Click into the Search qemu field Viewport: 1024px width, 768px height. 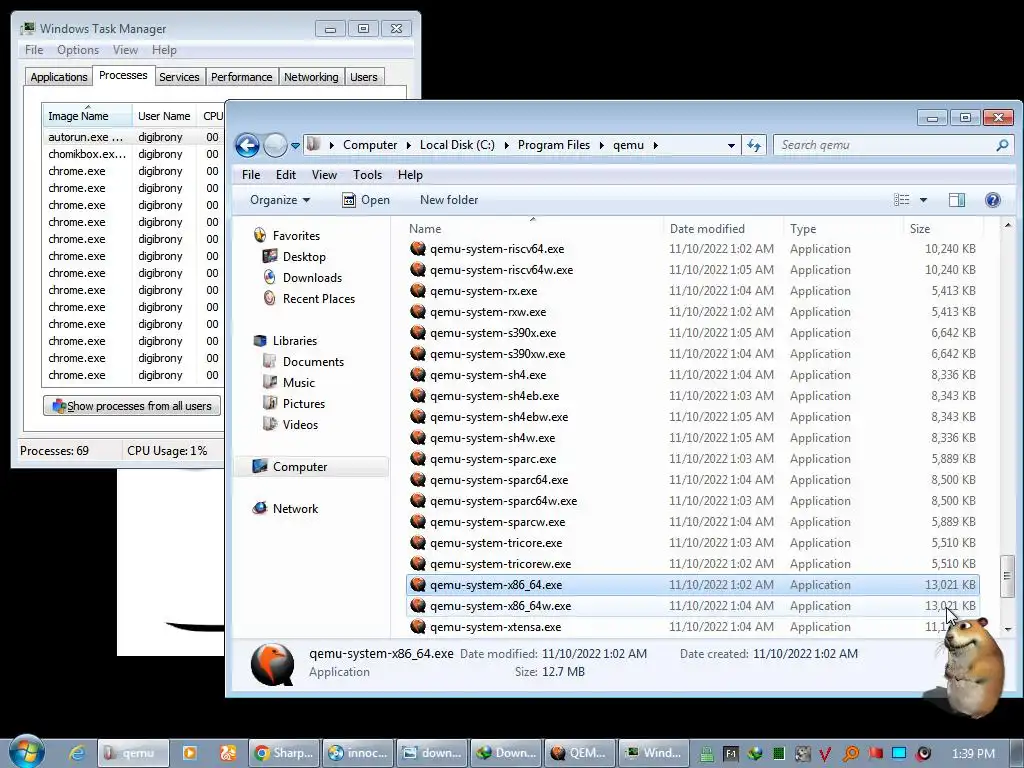pos(885,145)
